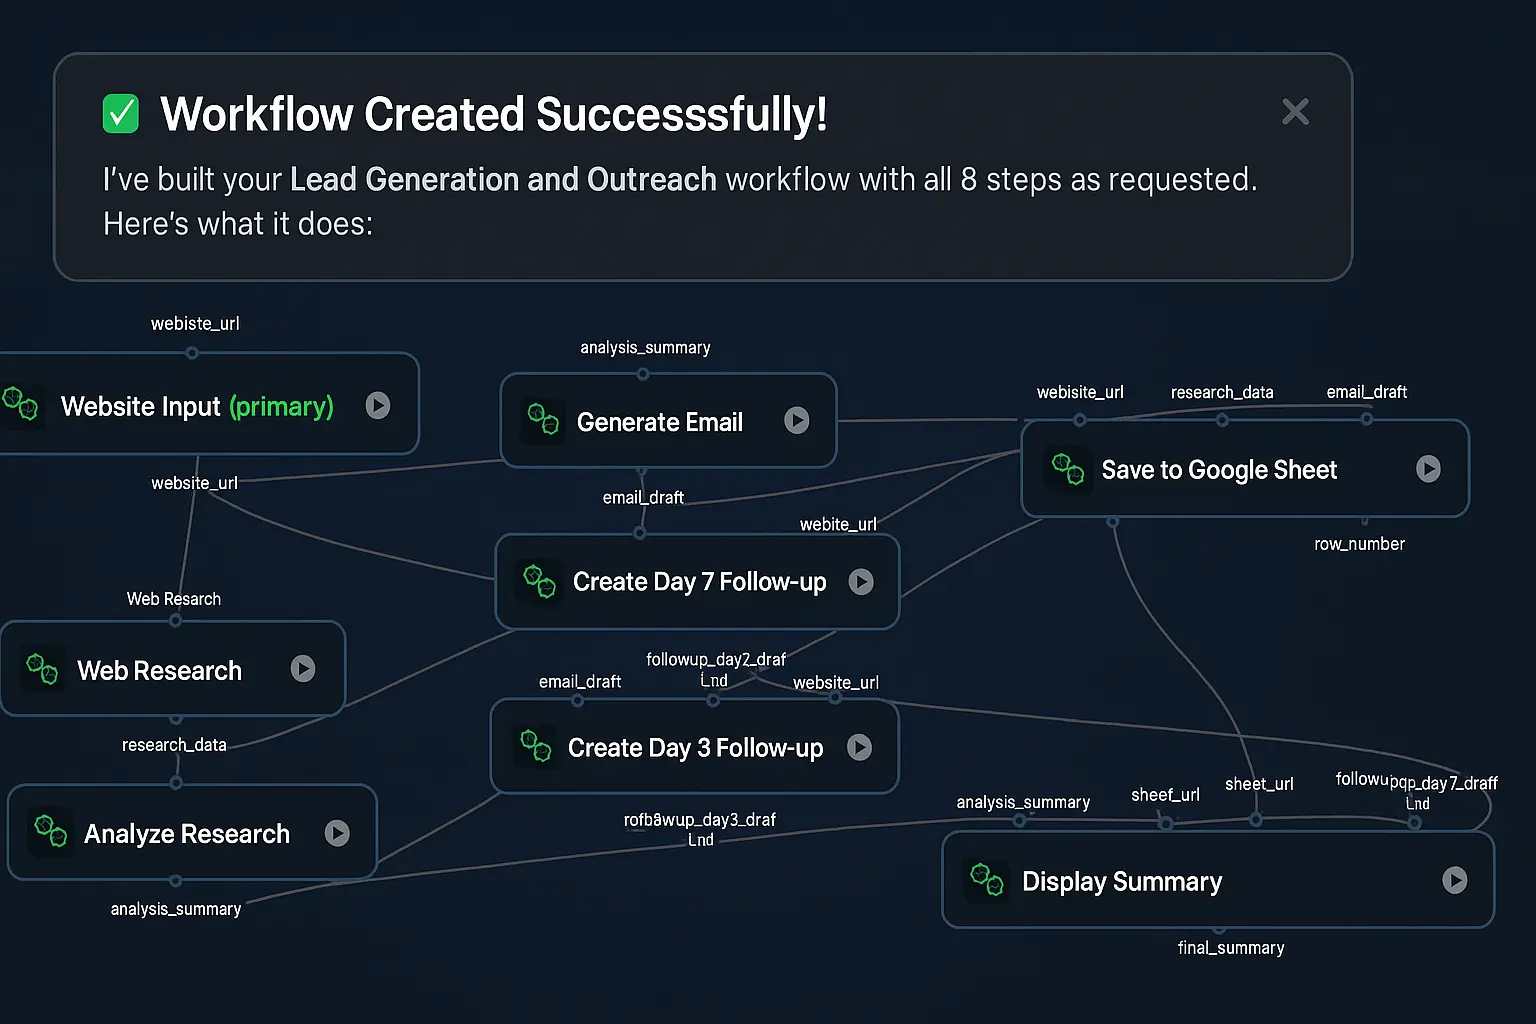Viewport: 1536px width, 1024px height.
Task: Dismiss the Workflow Created notification
Action: click(x=1295, y=112)
